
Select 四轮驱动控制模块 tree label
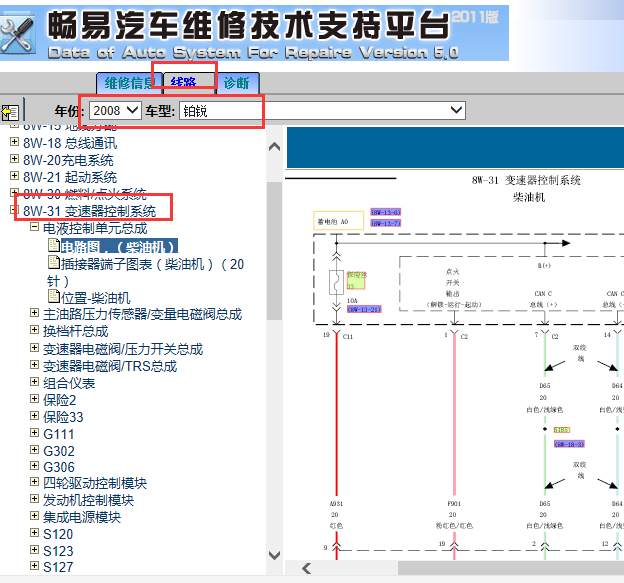[95, 483]
